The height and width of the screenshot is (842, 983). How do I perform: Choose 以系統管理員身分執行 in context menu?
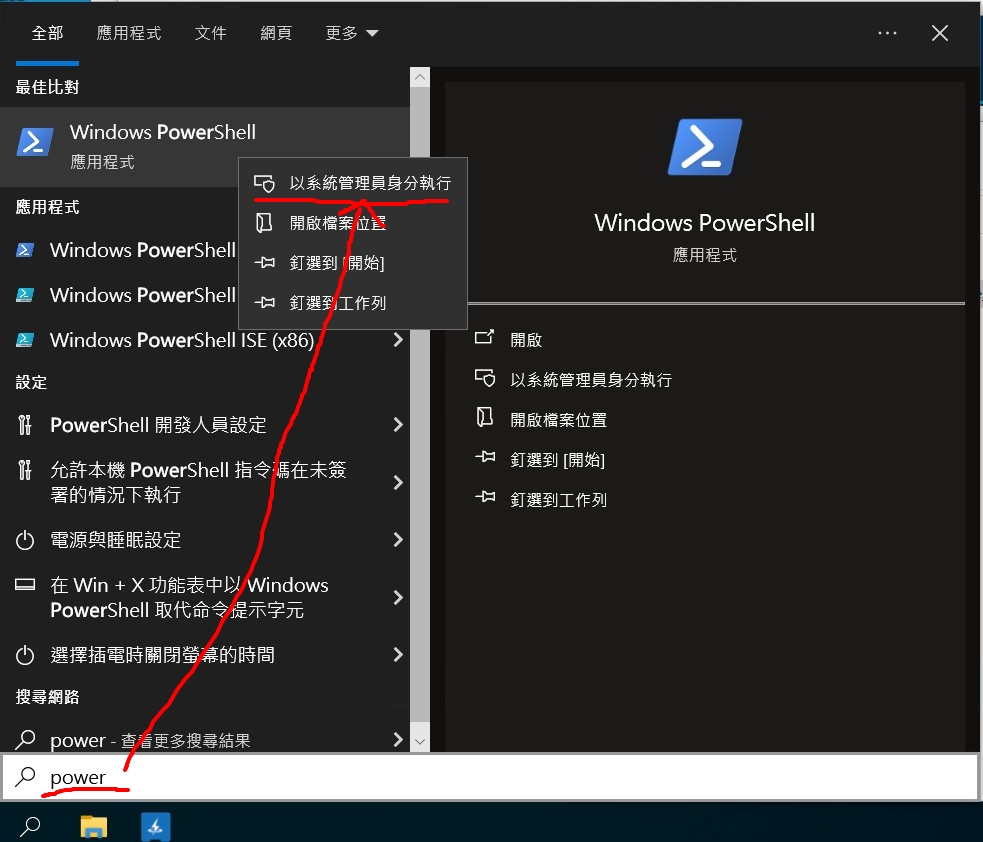353,183
